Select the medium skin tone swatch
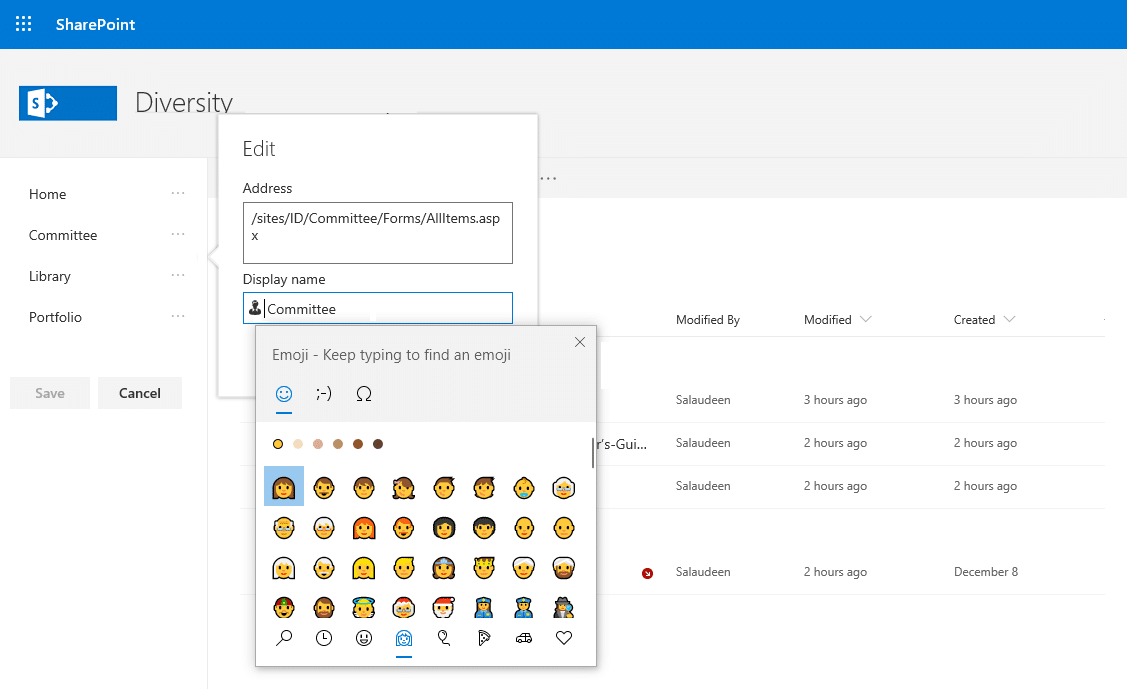 point(337,443)
